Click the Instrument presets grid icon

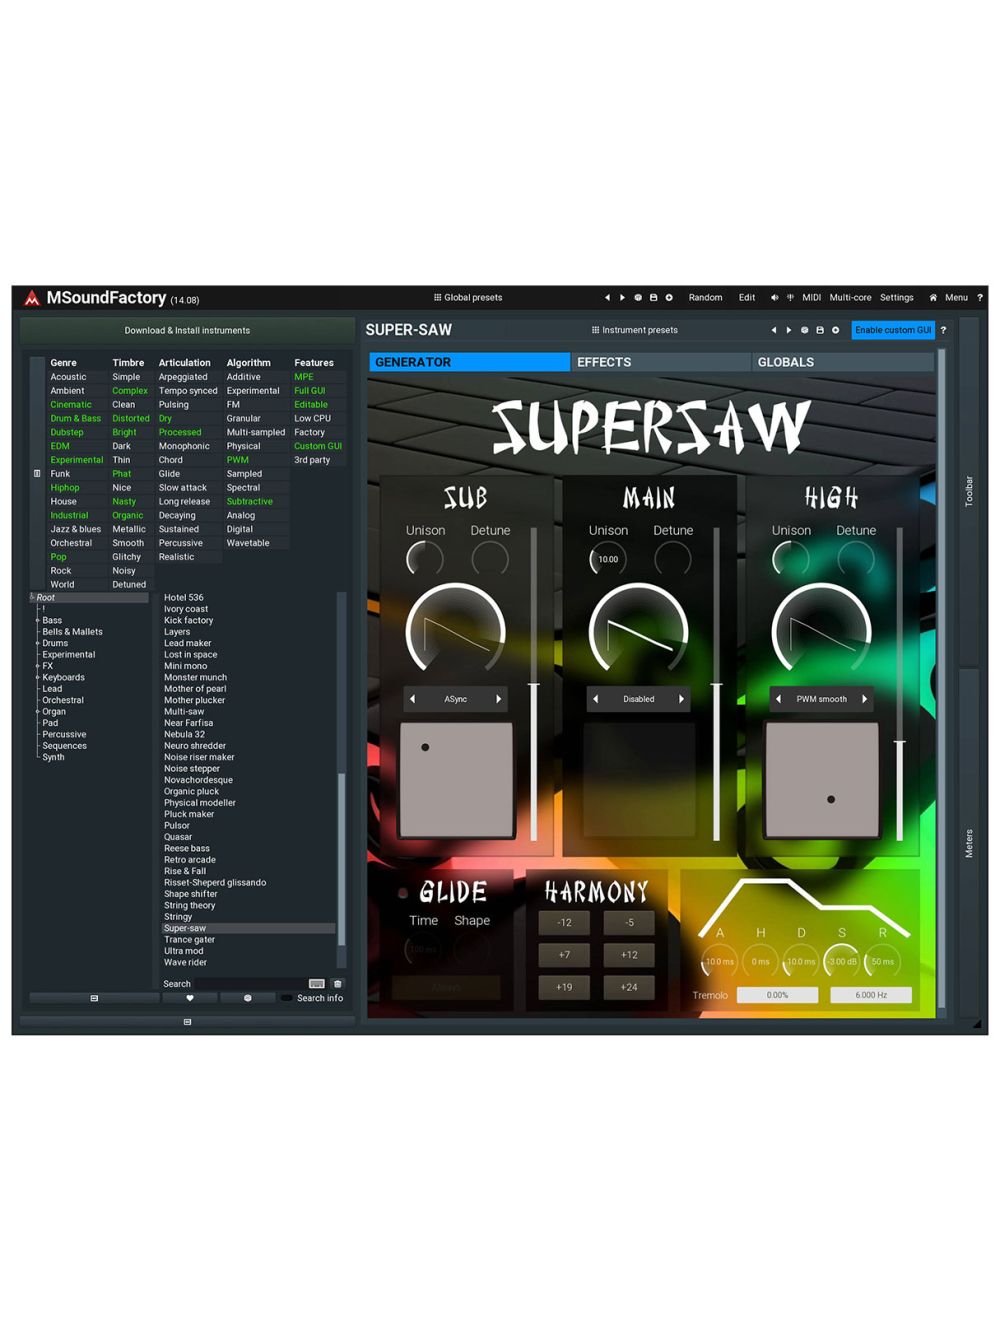595,330
